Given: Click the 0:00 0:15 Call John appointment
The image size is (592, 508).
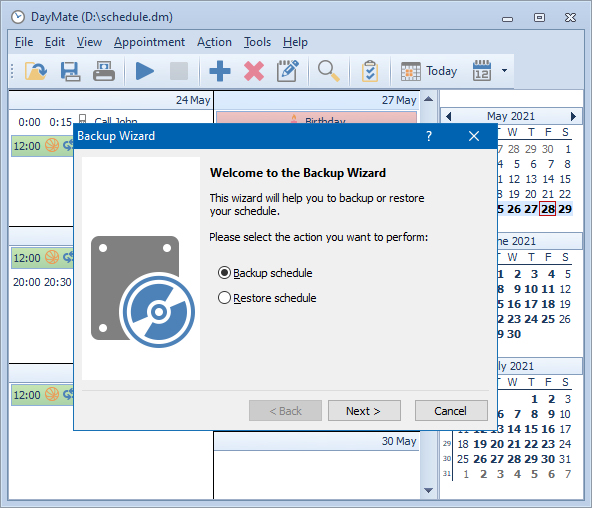Looking at the screenshot, I should click(78, 121).
